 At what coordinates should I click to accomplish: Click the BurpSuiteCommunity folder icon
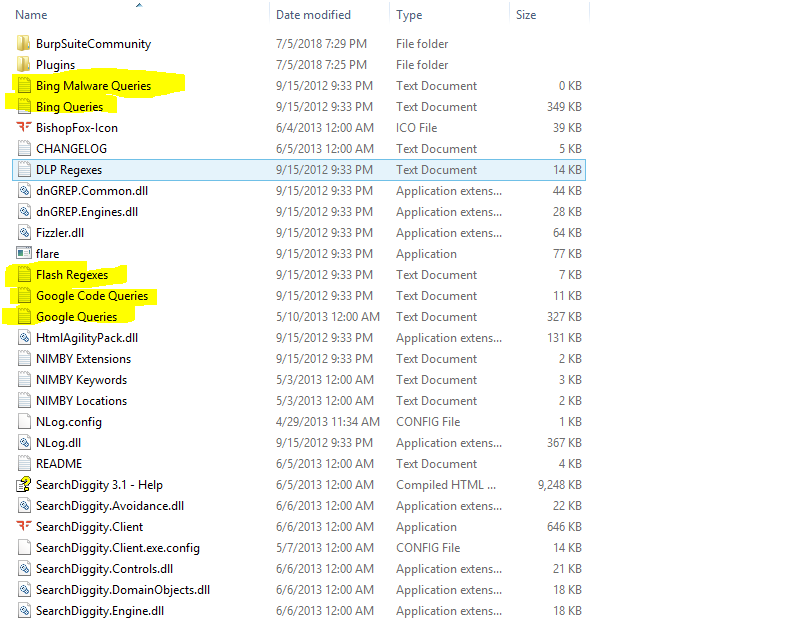(24, 44)
